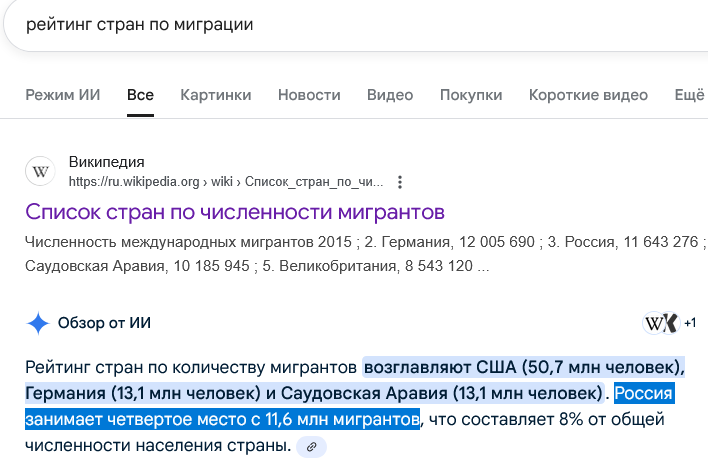Show the +1 additional AI overview sources
The width and height of the screenshot is (708, 465).
[x=690, y=323]
